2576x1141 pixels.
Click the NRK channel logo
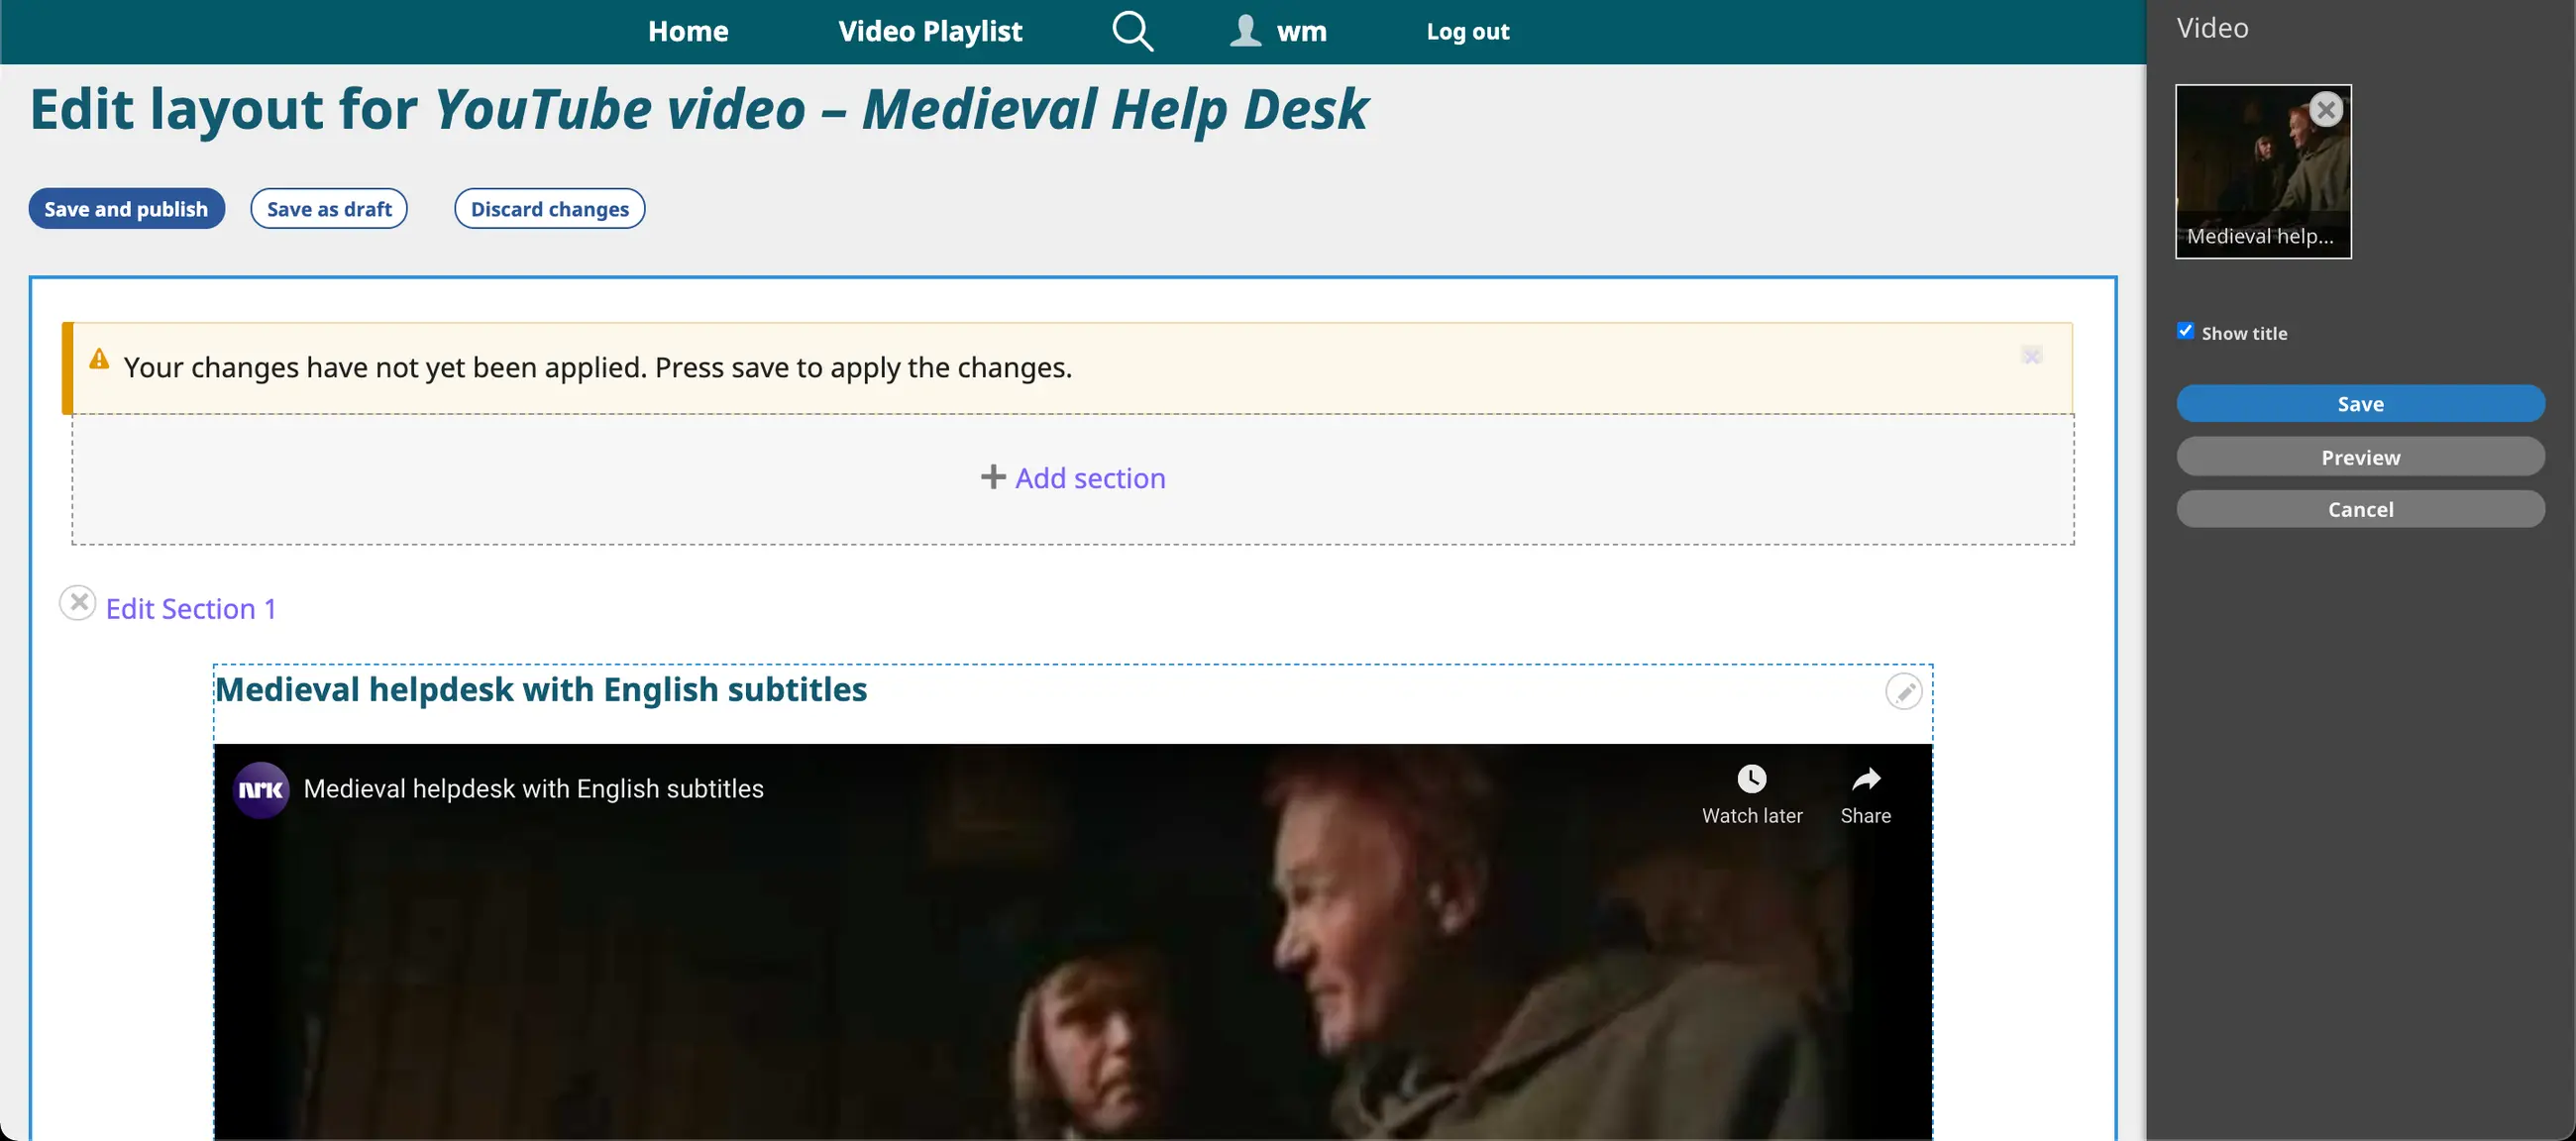[261, 790]
